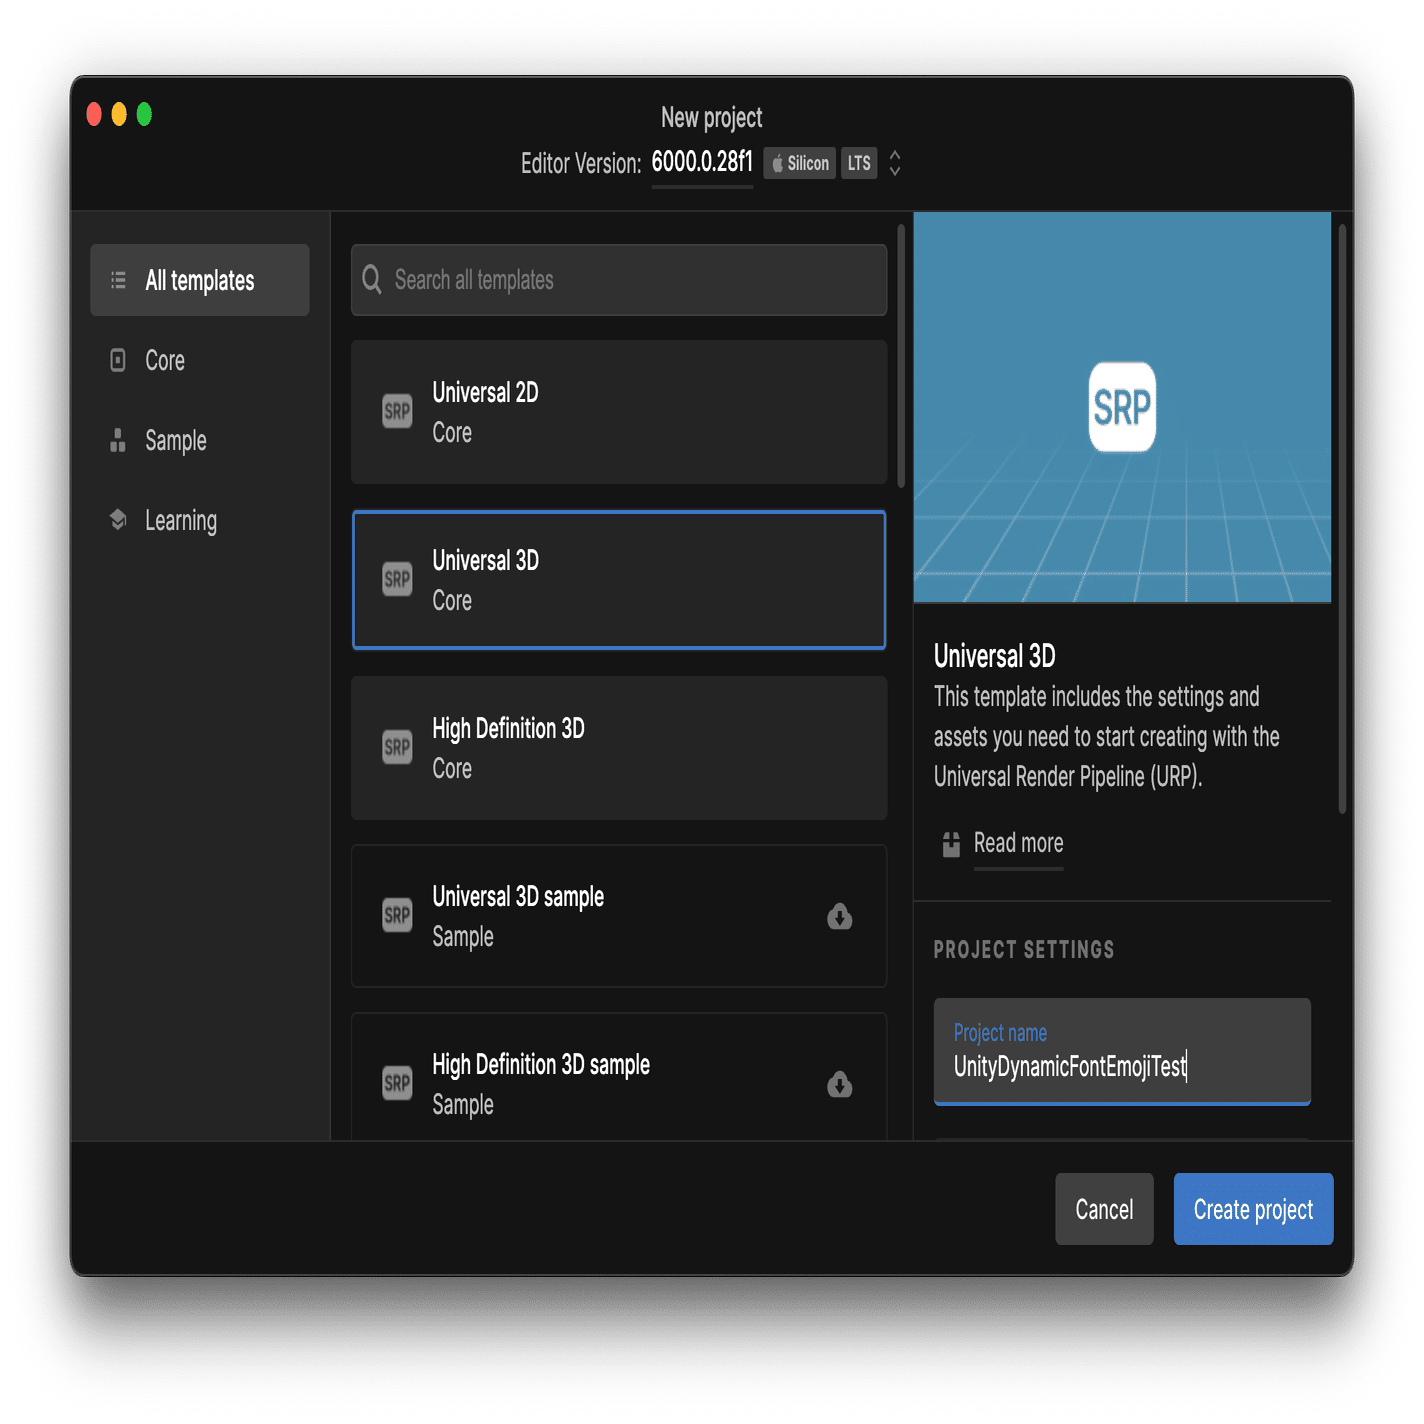Click the Silicon badge
The width and height of the screenshot is (1424, 1424).
click(800, 163)
